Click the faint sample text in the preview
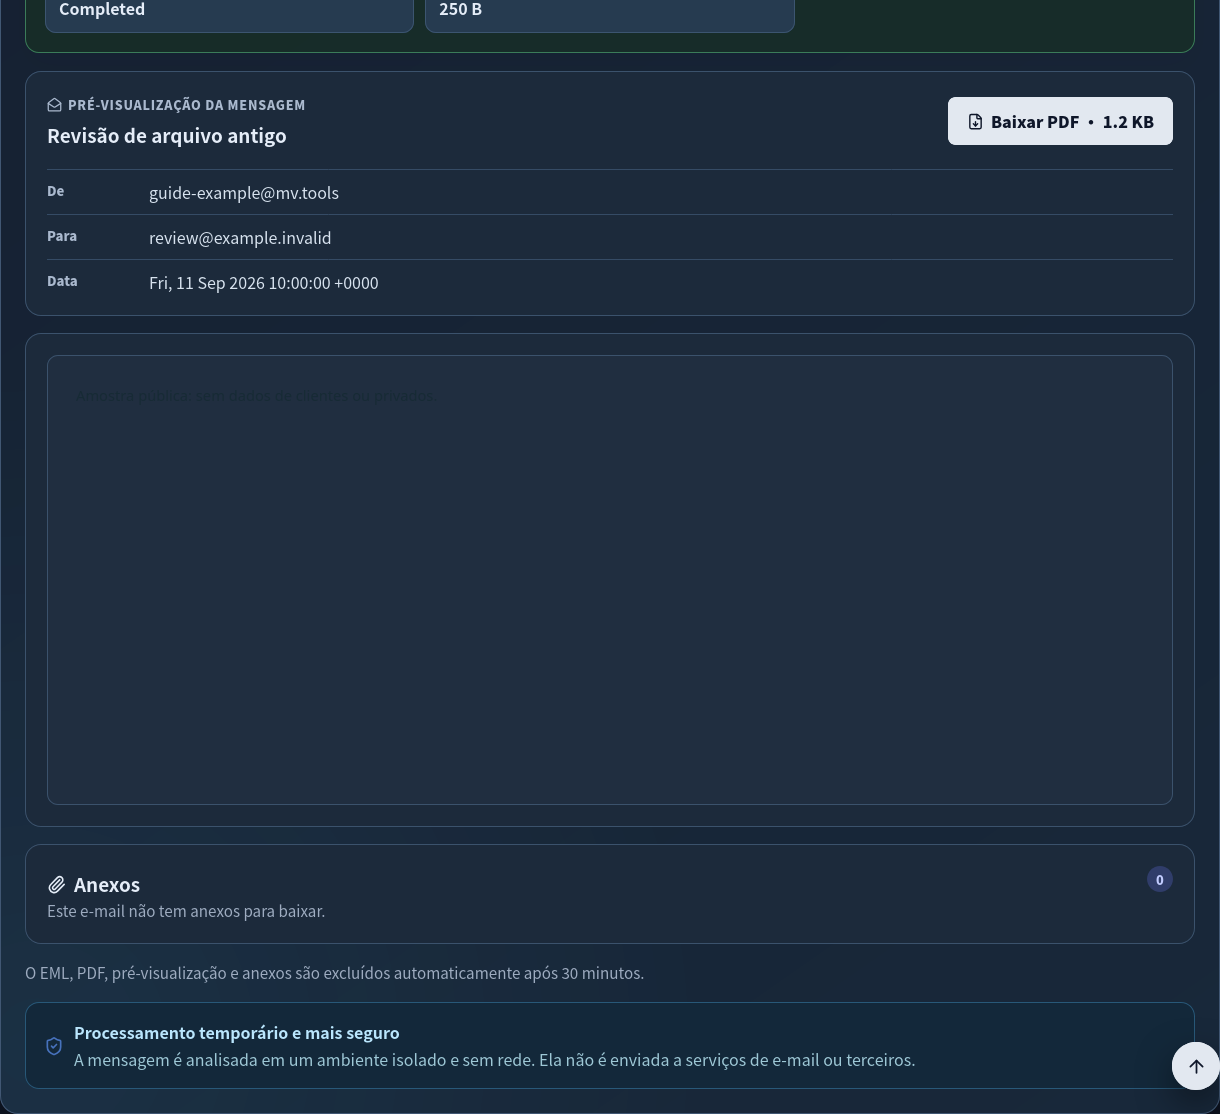Screen dimensions: 1220x1114 [x=254, y=396]
